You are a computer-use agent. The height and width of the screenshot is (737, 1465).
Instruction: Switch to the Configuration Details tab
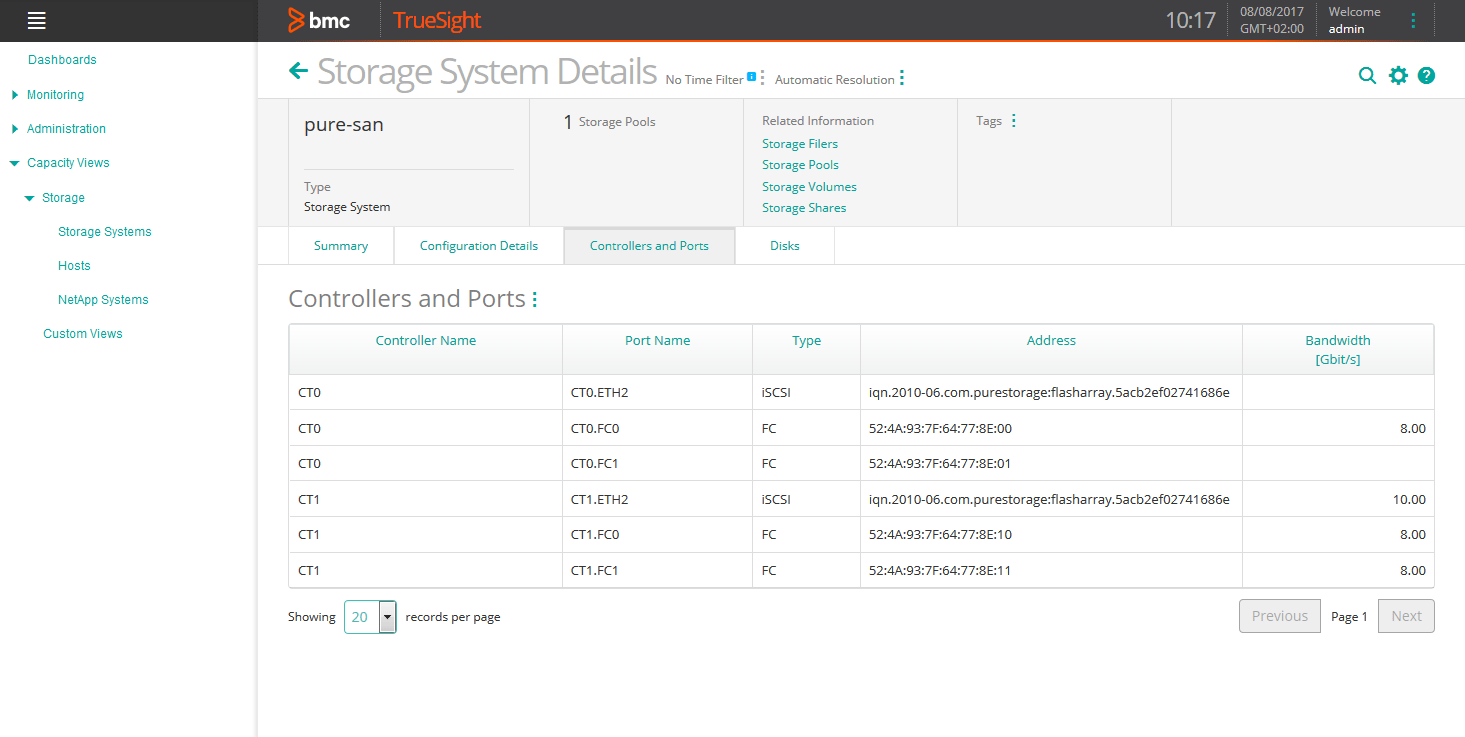(x=479, y=246)
